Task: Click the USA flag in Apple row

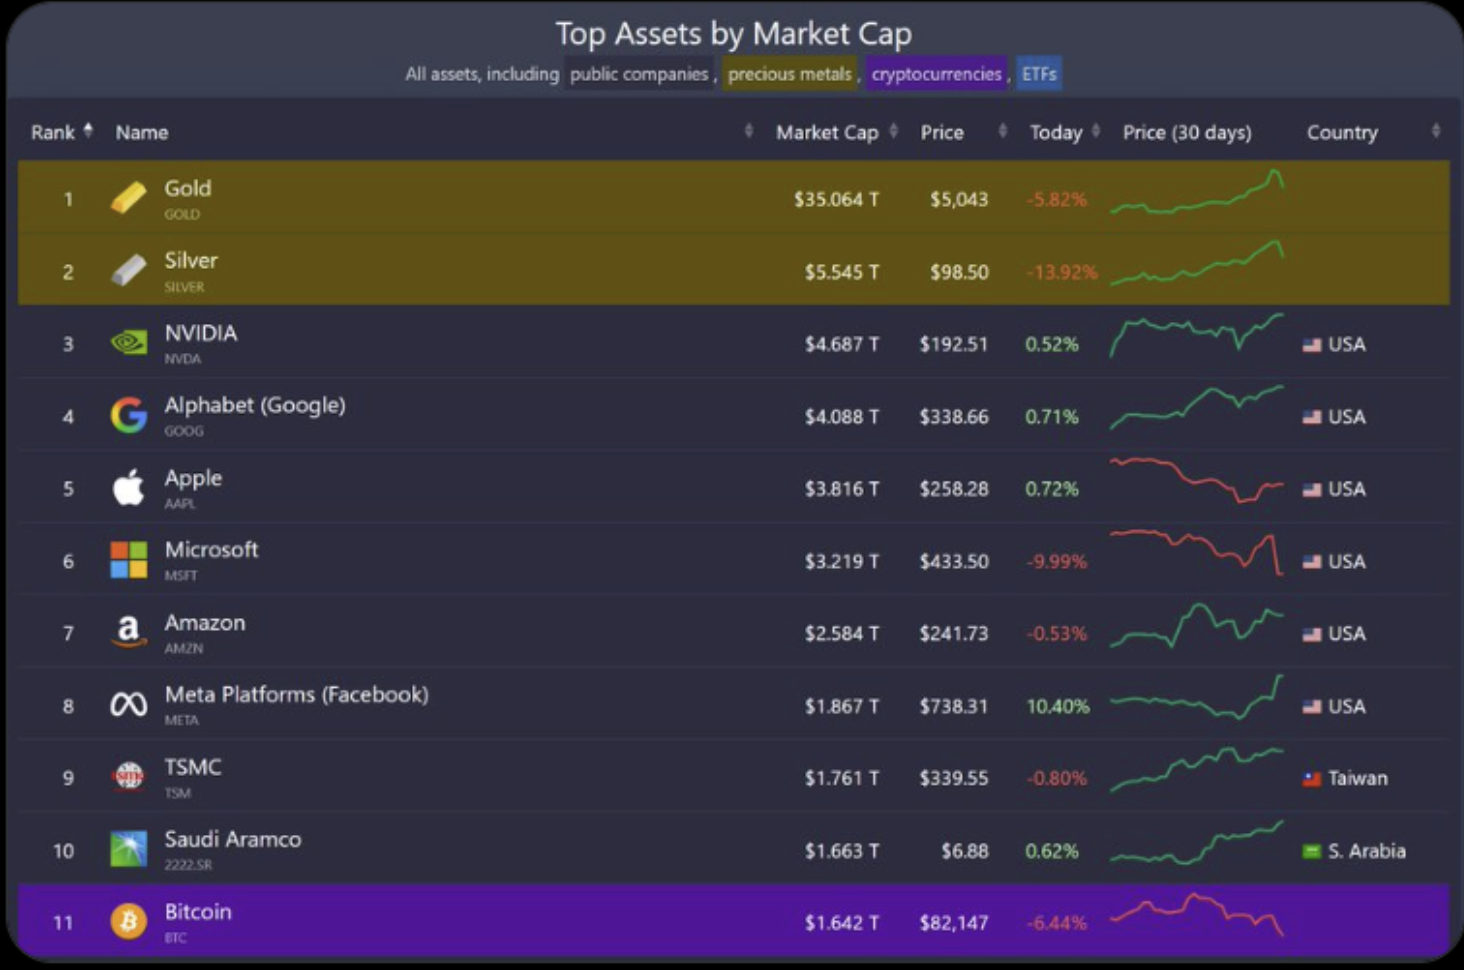Action: coord(1312,490)
